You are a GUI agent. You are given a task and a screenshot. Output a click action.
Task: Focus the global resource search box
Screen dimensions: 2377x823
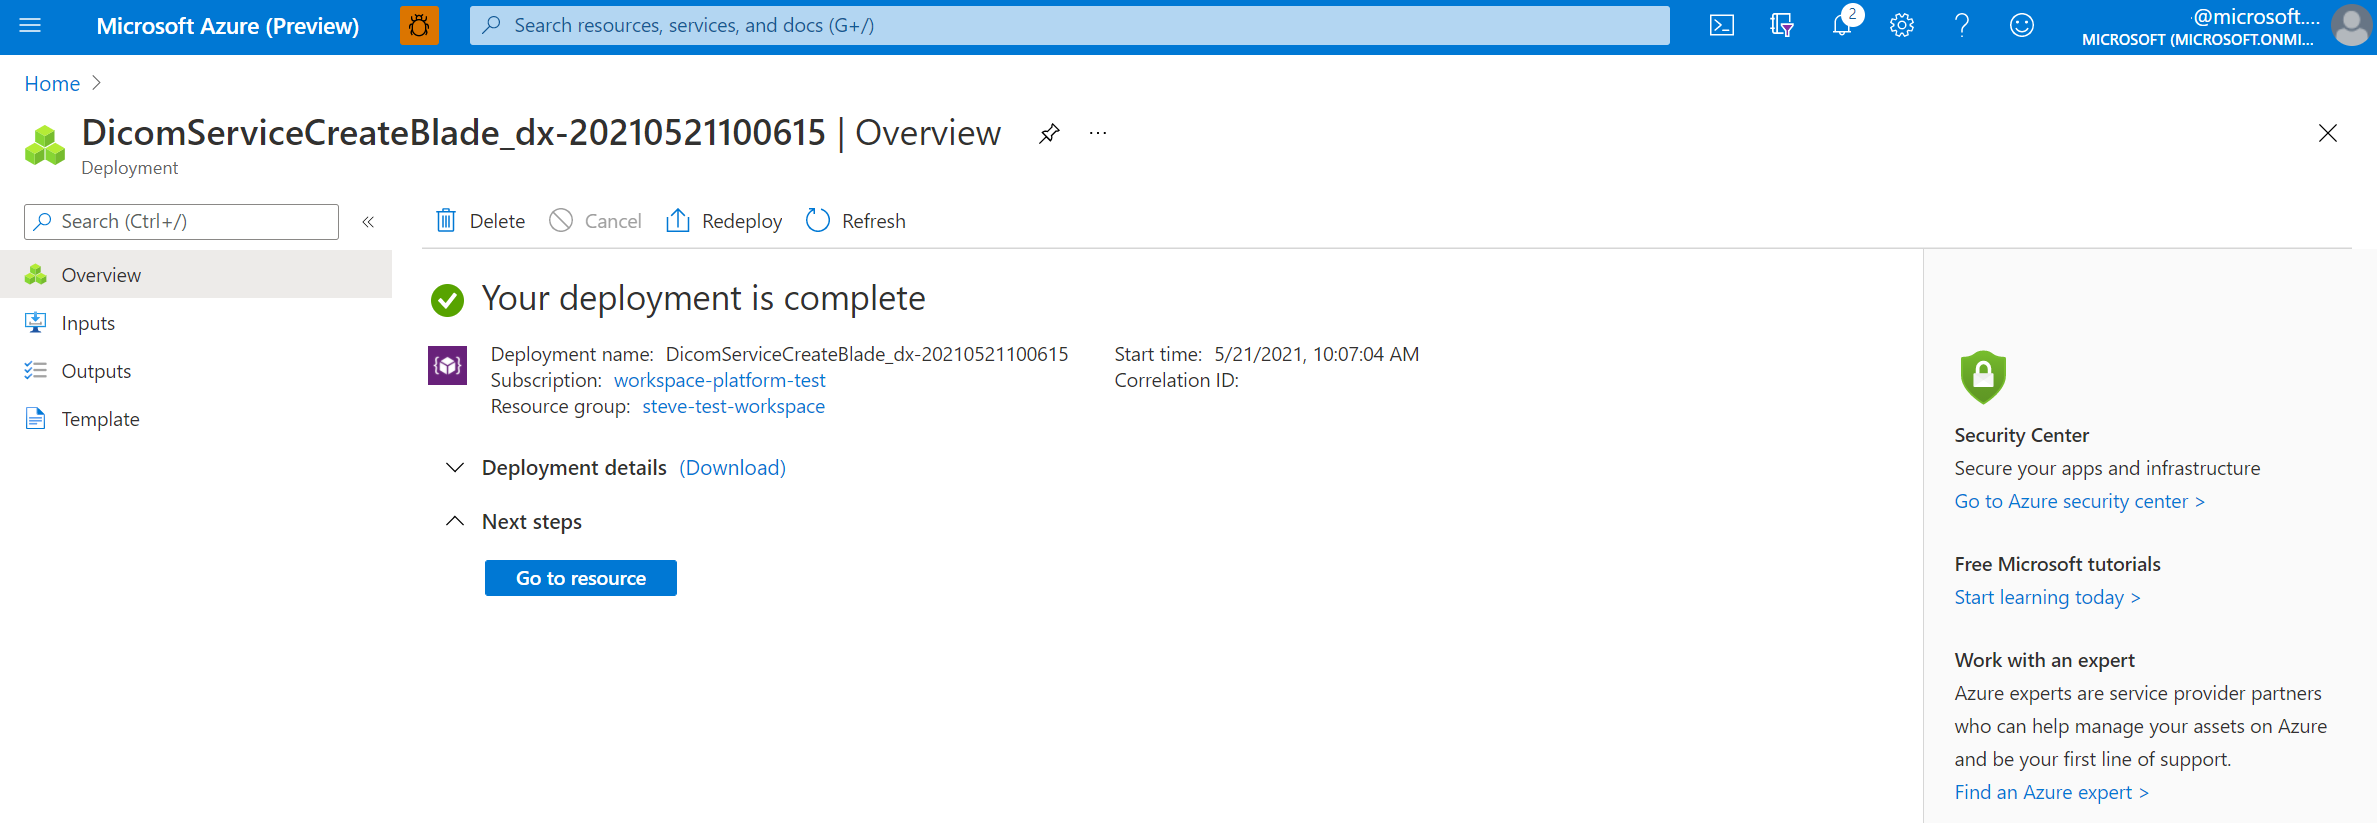(1069, 25)
